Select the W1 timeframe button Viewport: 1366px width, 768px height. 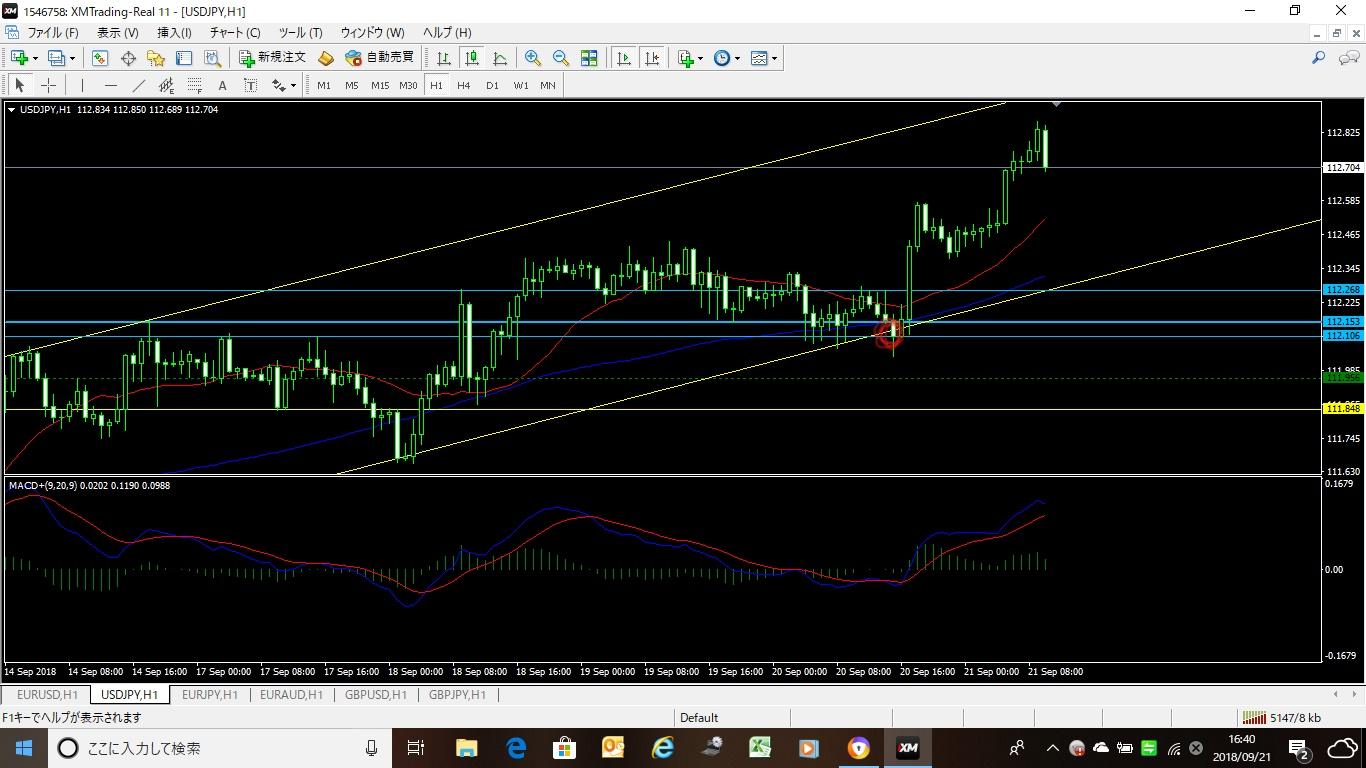(x=521, y=85)
